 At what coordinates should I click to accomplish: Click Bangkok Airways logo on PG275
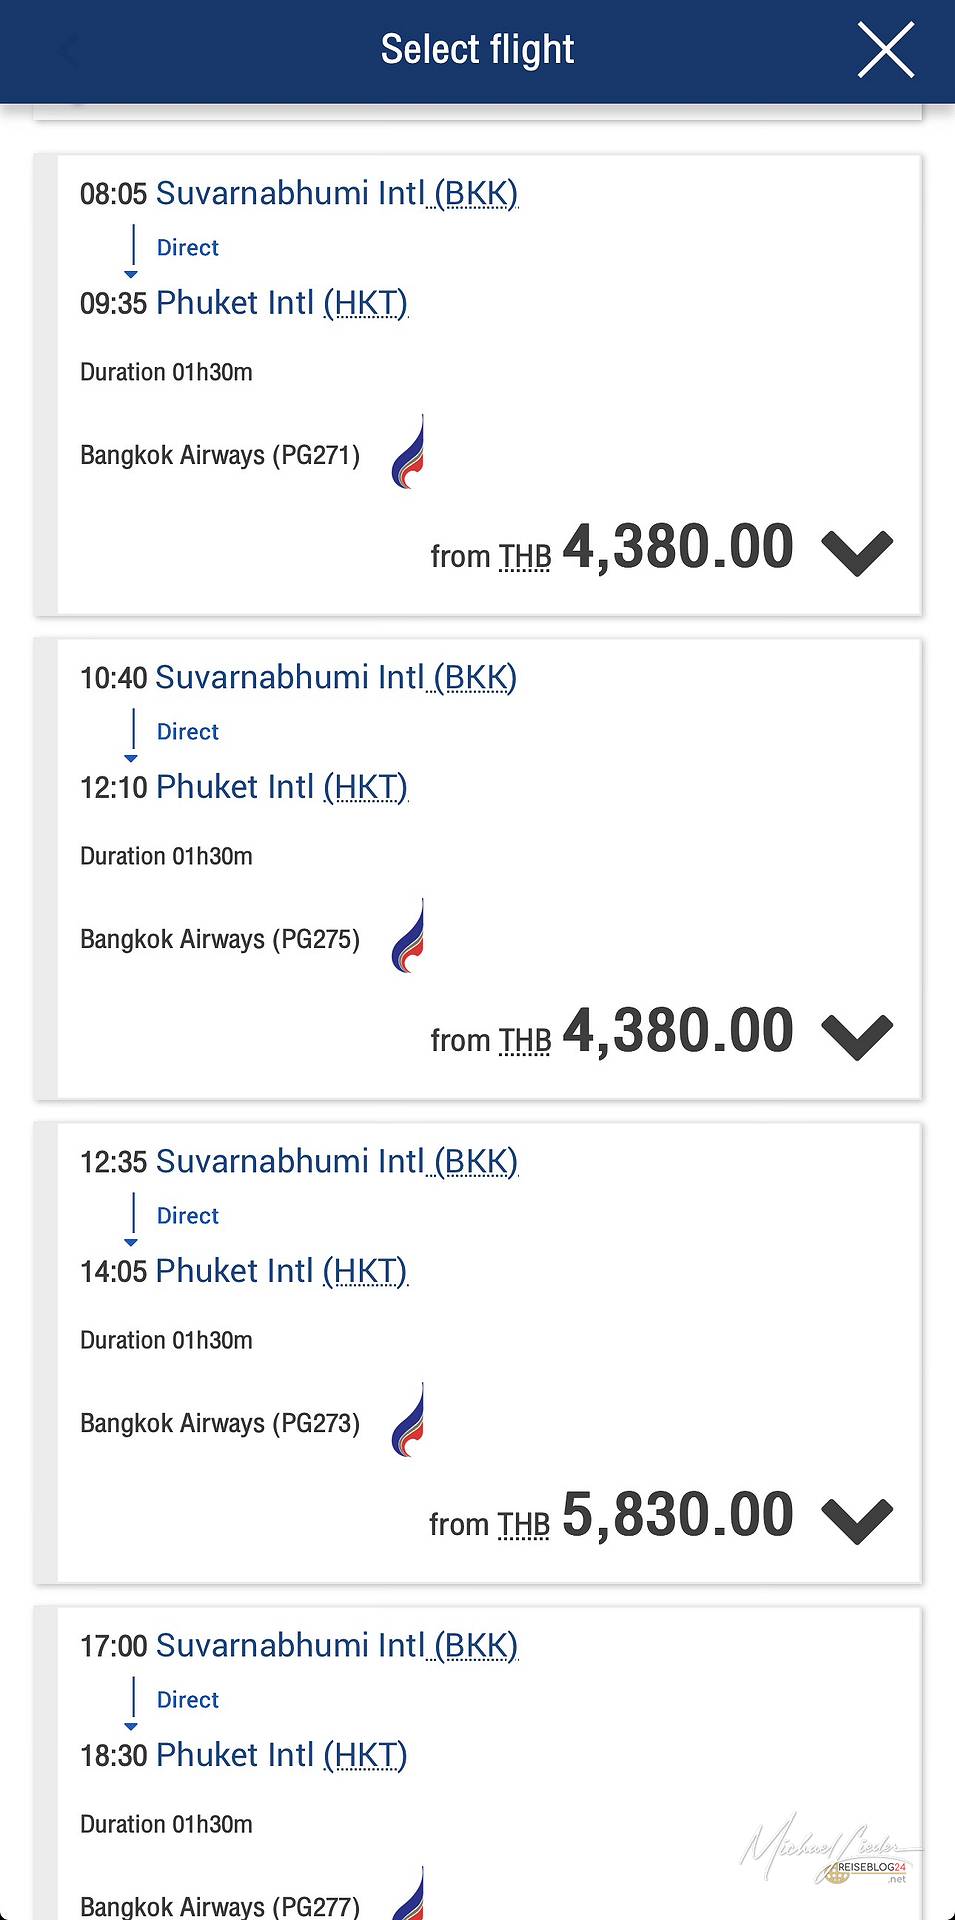(408, 936)
